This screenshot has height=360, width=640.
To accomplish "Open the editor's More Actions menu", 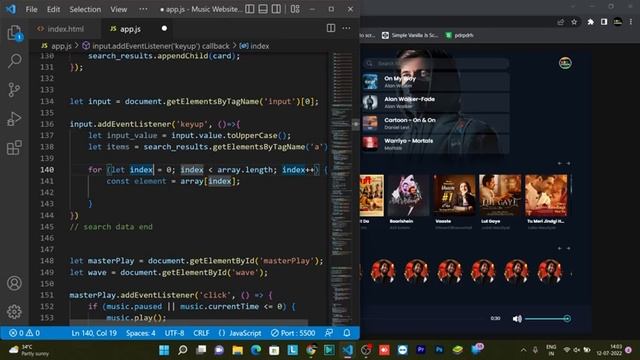I will [x=346, y=28].
